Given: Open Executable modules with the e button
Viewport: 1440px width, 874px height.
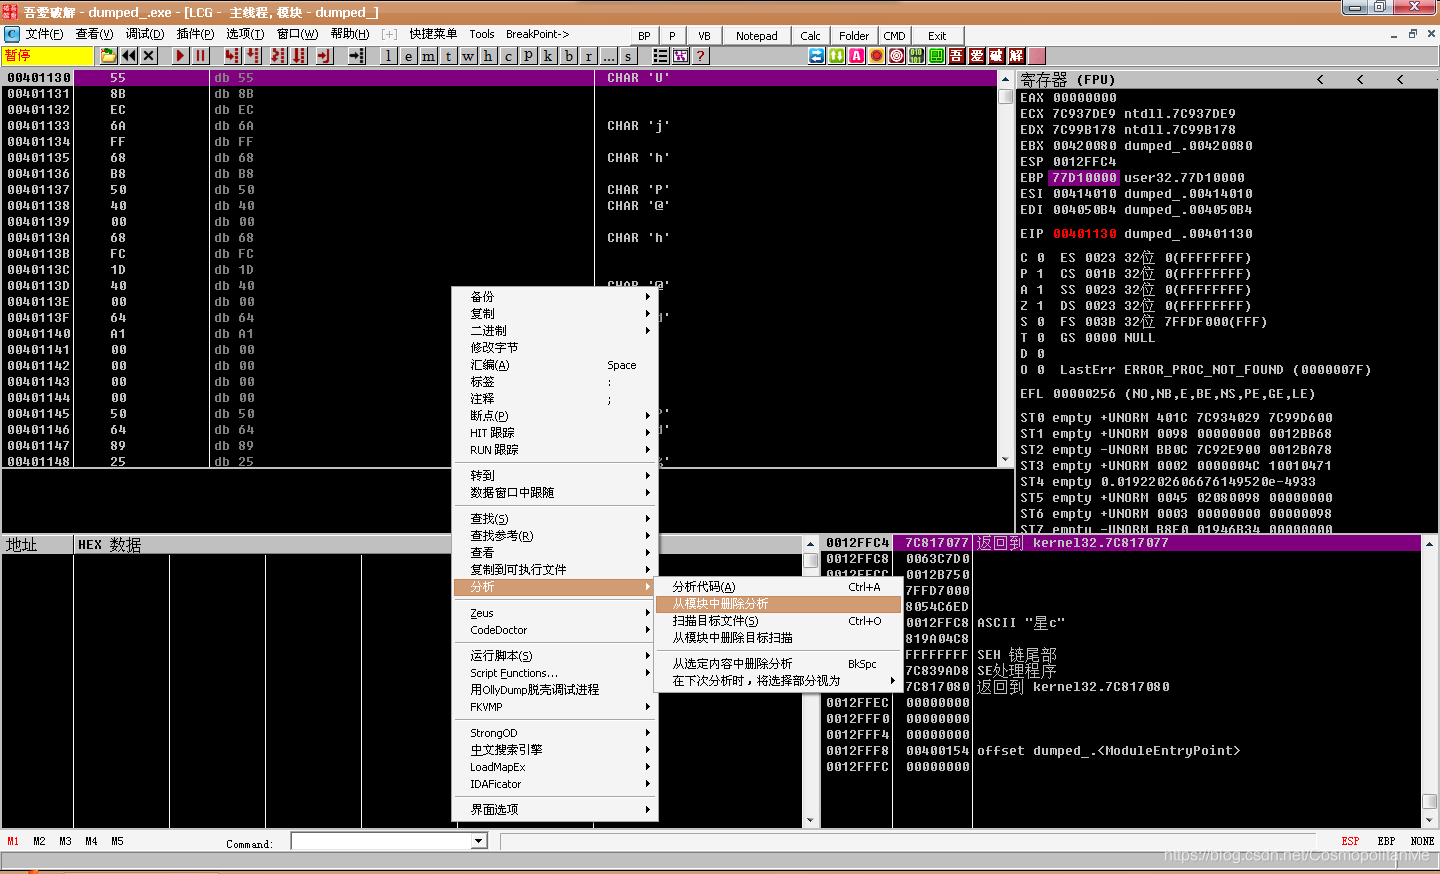Looking at the screenshot, I should point(408,56).
